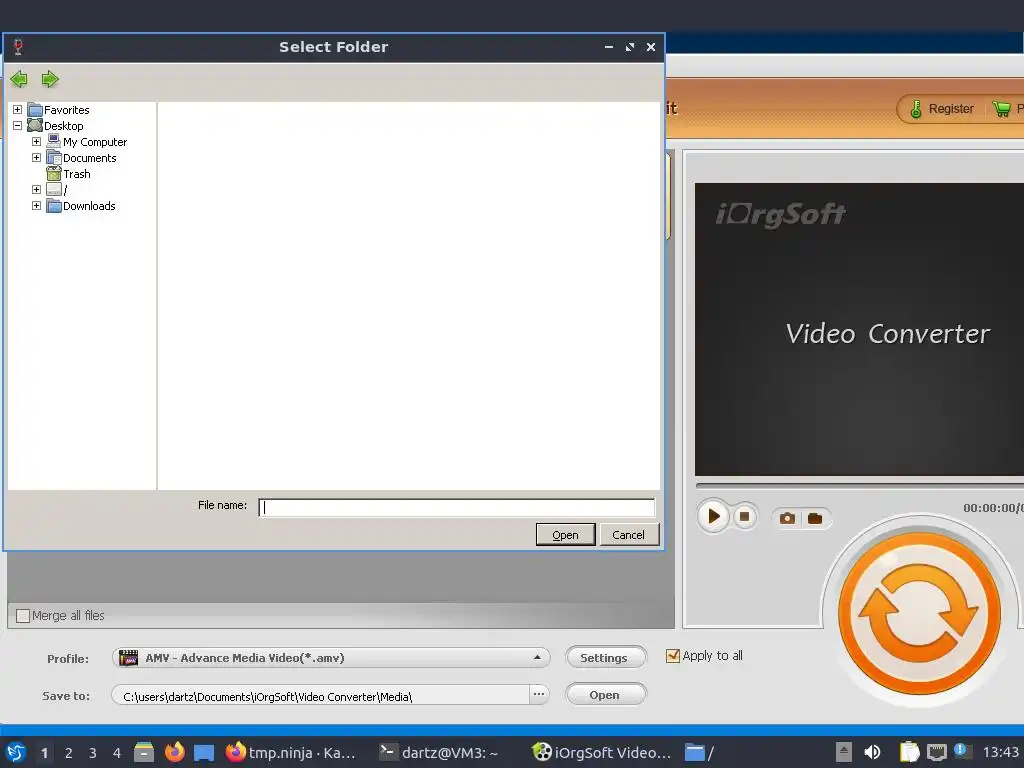1024x768 pixels.
Task: Click the Save to path field
Action: click(x=320, y=696)
